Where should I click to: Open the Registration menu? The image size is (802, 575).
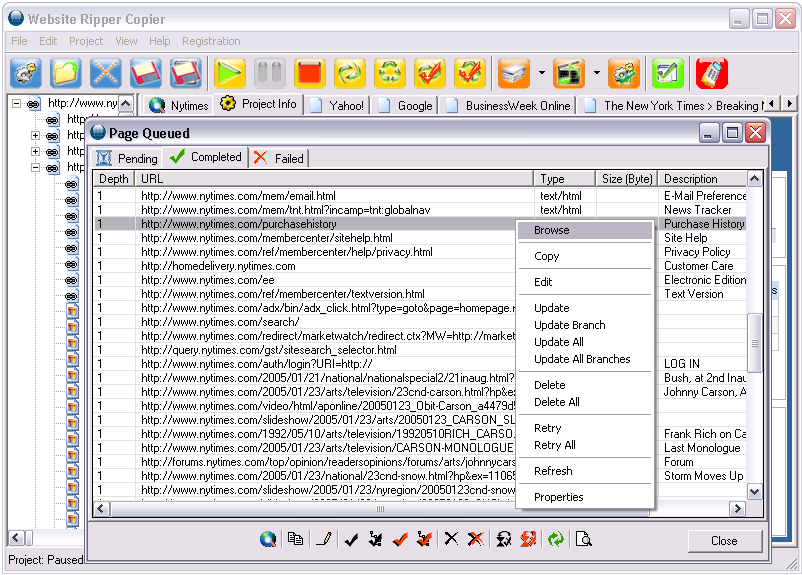tap(211, 41)
